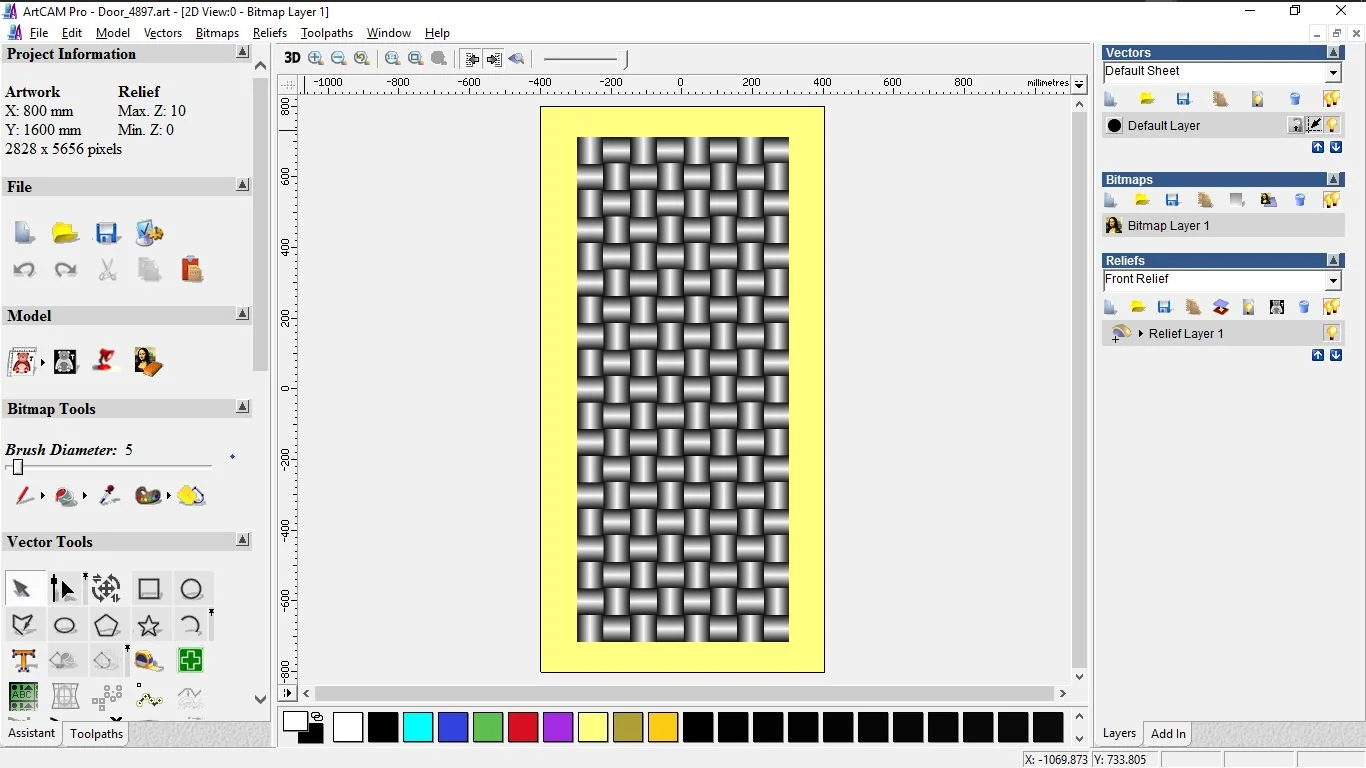
Task: Select the bitmap Paint Brush tool
Action: coord(24,495)
